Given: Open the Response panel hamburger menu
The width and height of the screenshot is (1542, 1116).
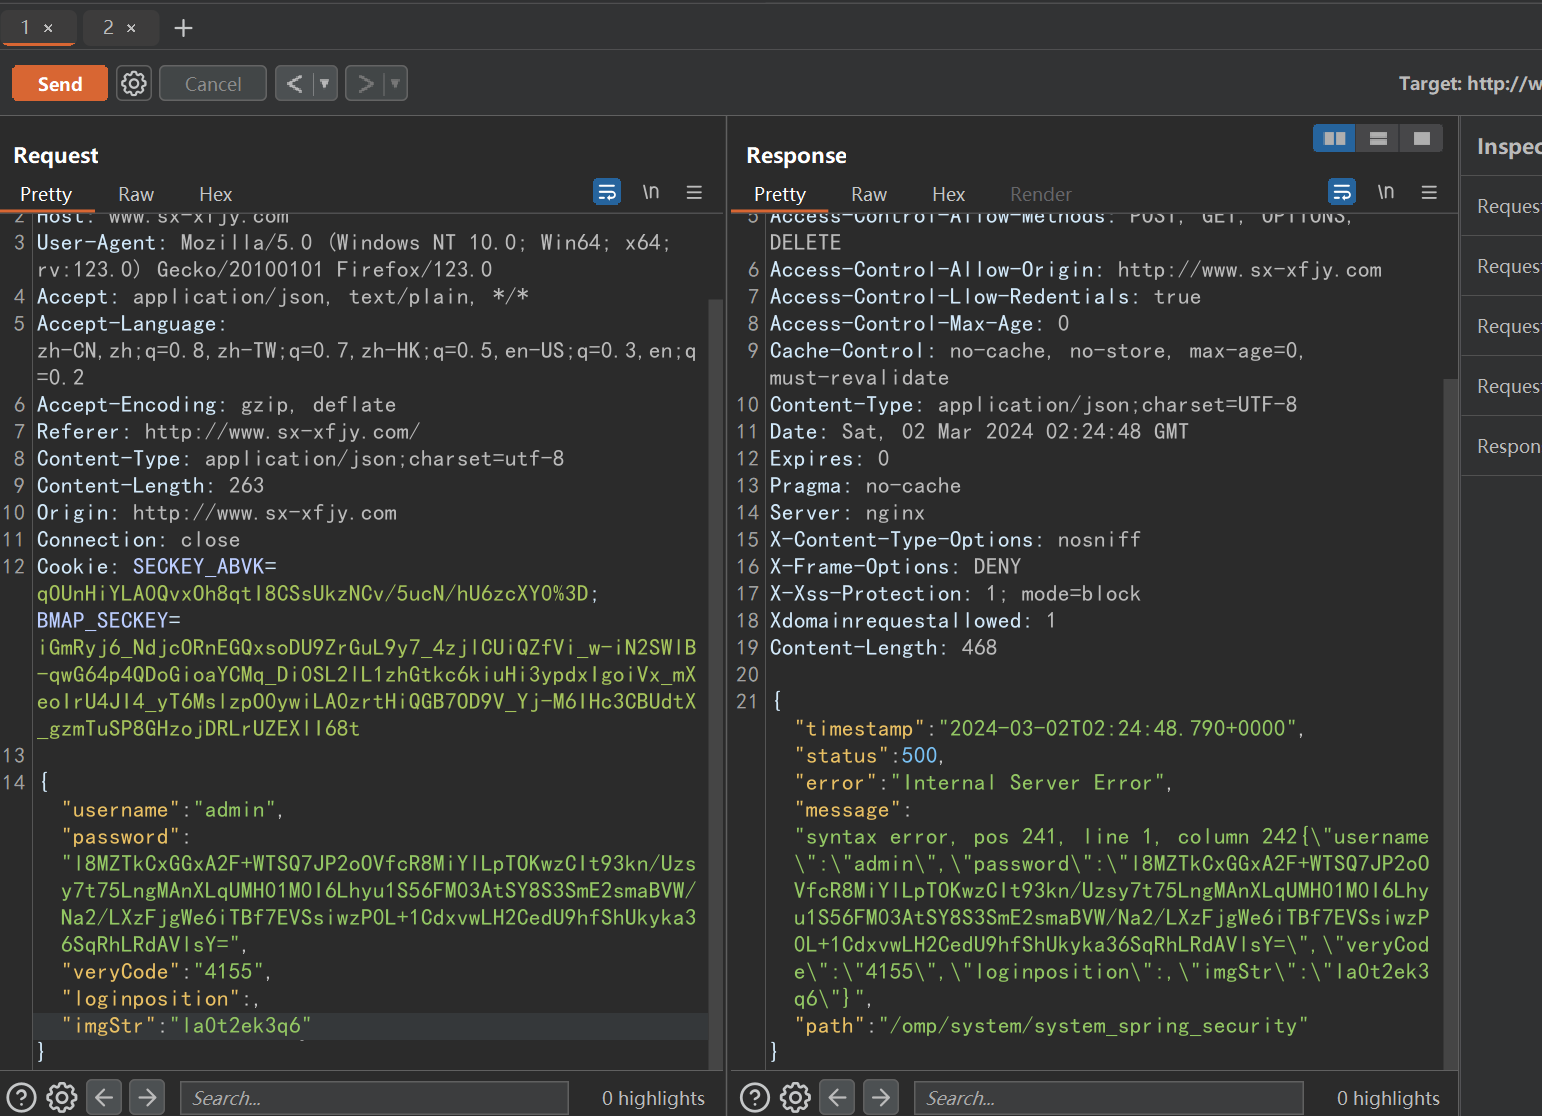Looking at the screenshot, I should (1429, 192).
